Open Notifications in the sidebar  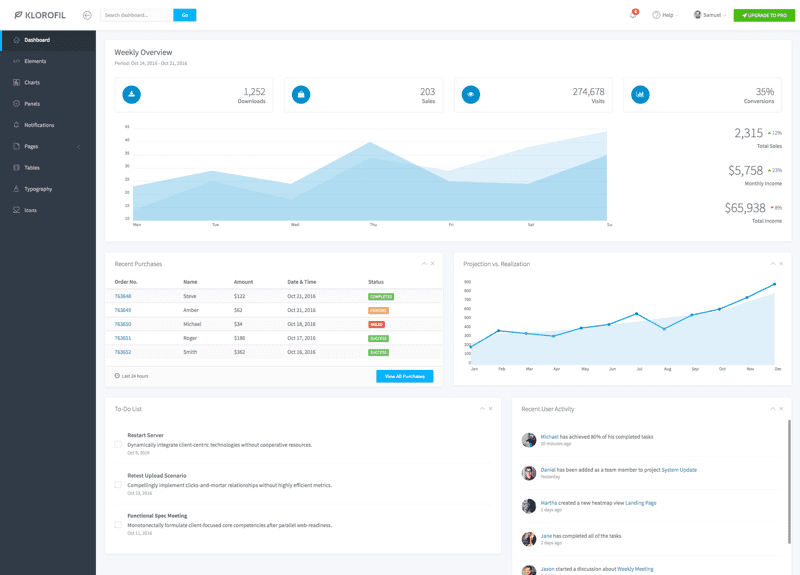[x=39, y=125]
